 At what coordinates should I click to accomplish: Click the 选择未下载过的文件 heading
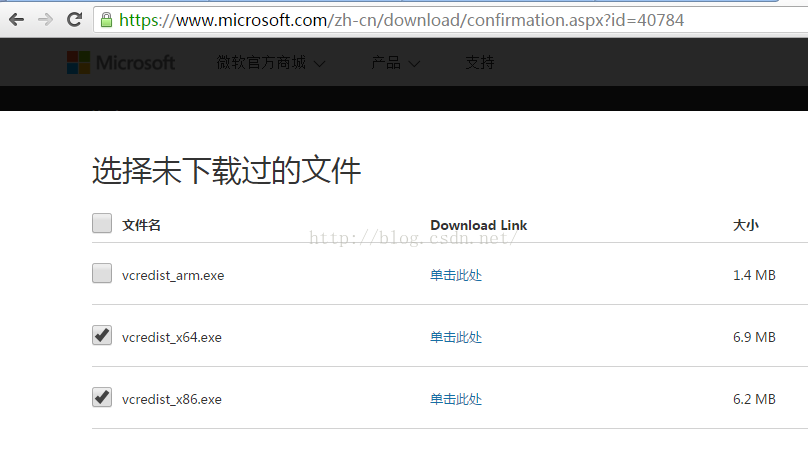coord(226,171)
